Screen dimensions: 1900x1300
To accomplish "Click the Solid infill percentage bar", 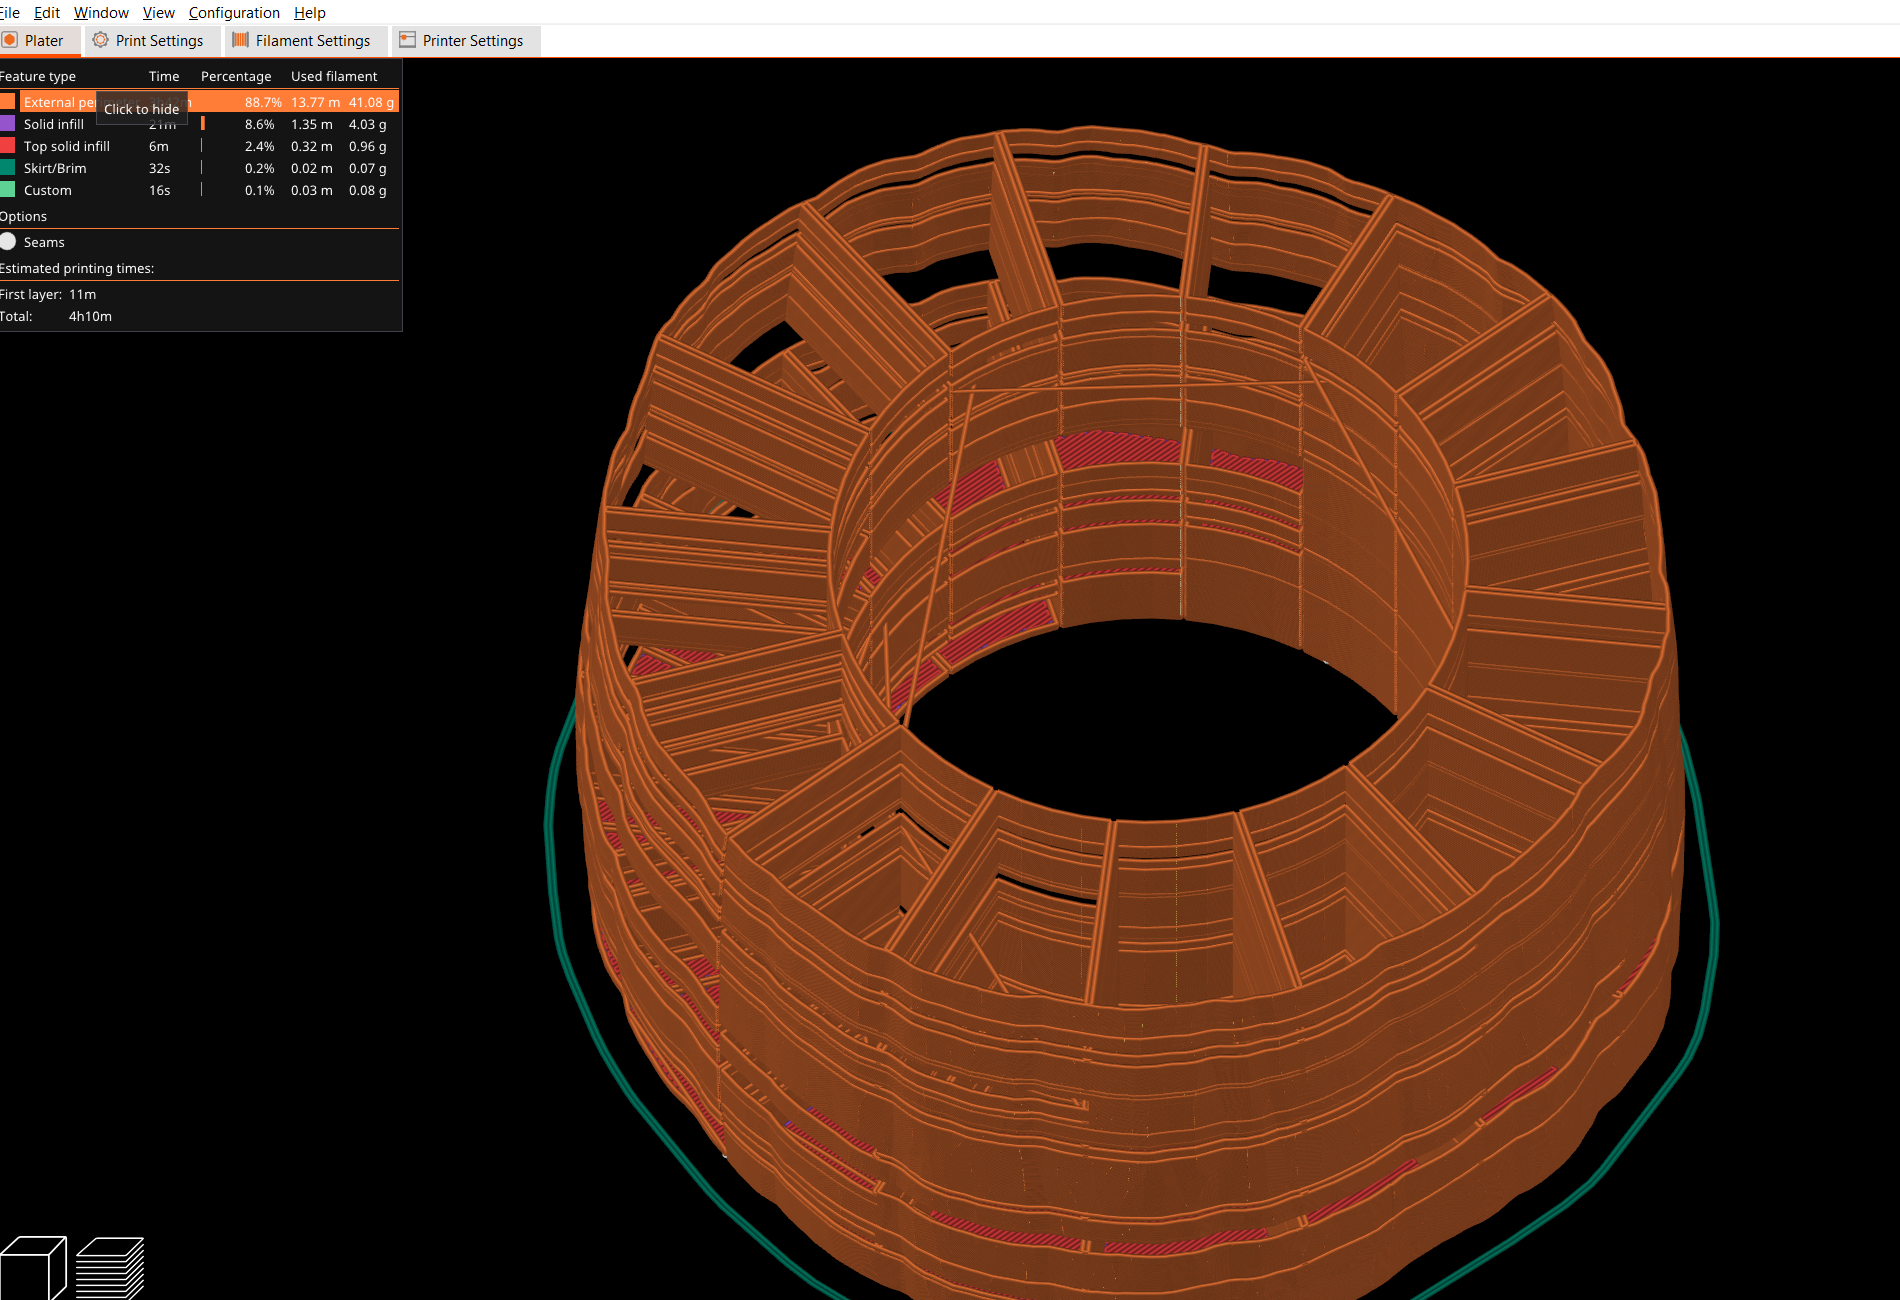I will point(203,124).
